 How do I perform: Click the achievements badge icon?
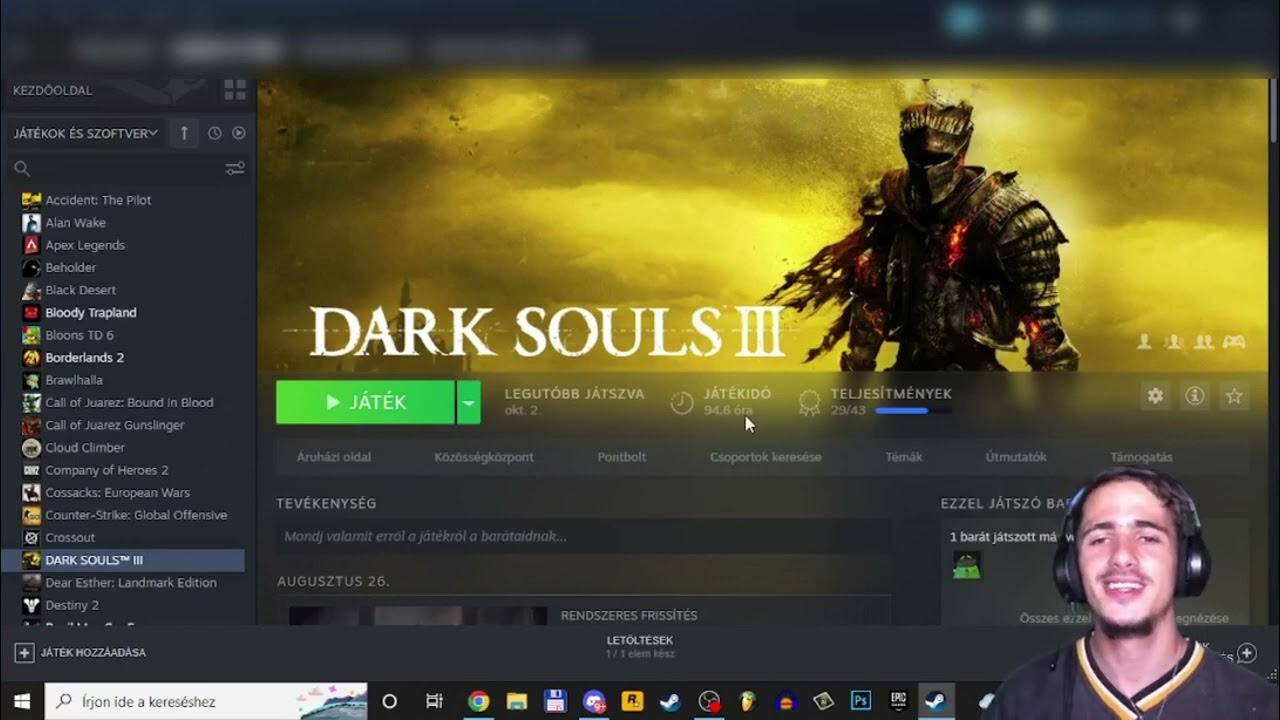pos(809,402)
